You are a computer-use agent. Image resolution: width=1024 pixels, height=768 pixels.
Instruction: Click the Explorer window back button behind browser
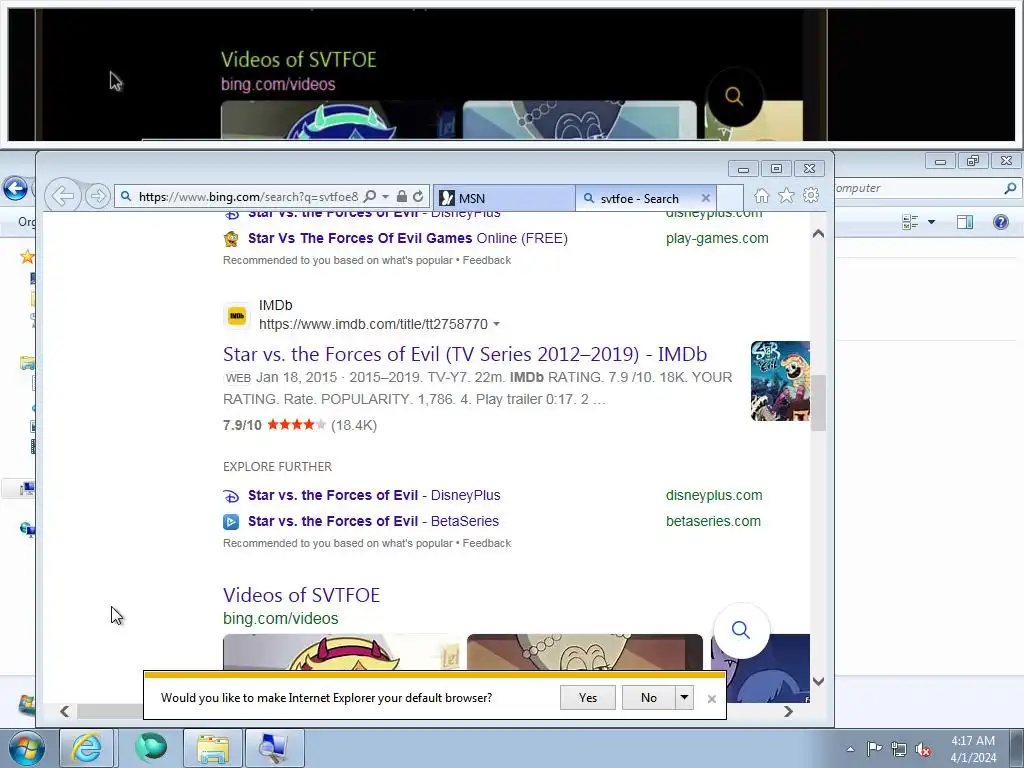pos(14,189)
